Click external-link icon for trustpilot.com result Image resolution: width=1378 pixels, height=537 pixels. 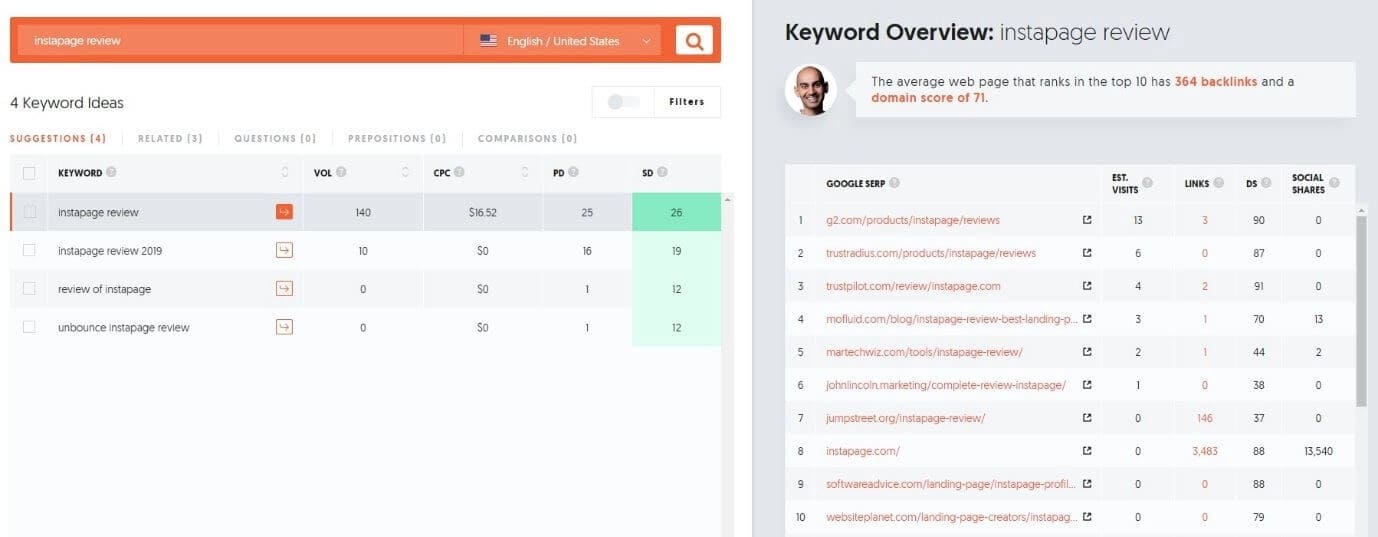coord(1087,286)
